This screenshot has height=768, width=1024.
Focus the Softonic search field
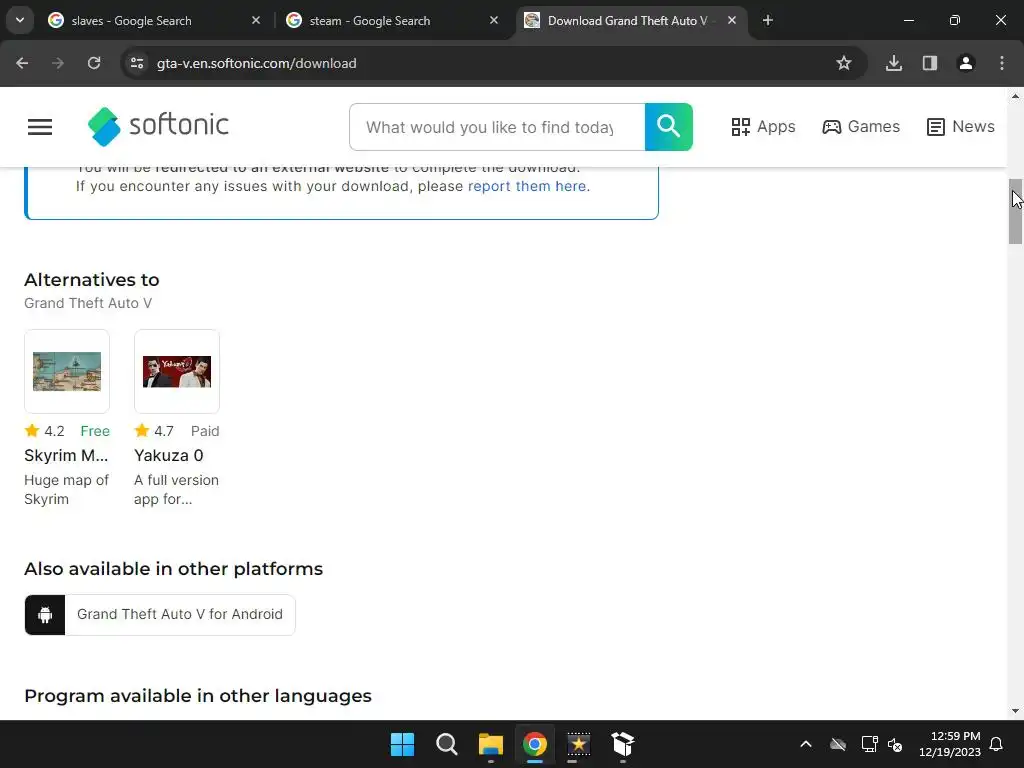[497, 127]
